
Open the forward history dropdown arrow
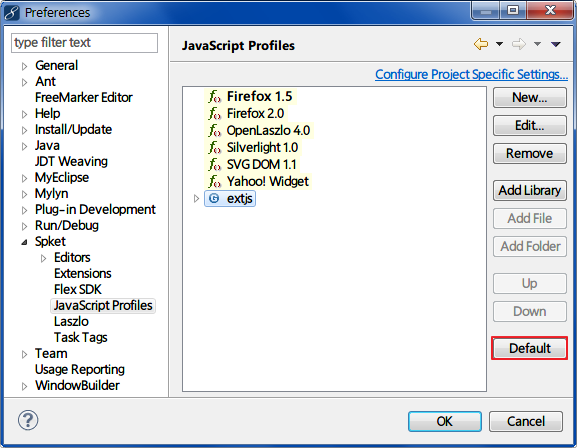(537, 44)
